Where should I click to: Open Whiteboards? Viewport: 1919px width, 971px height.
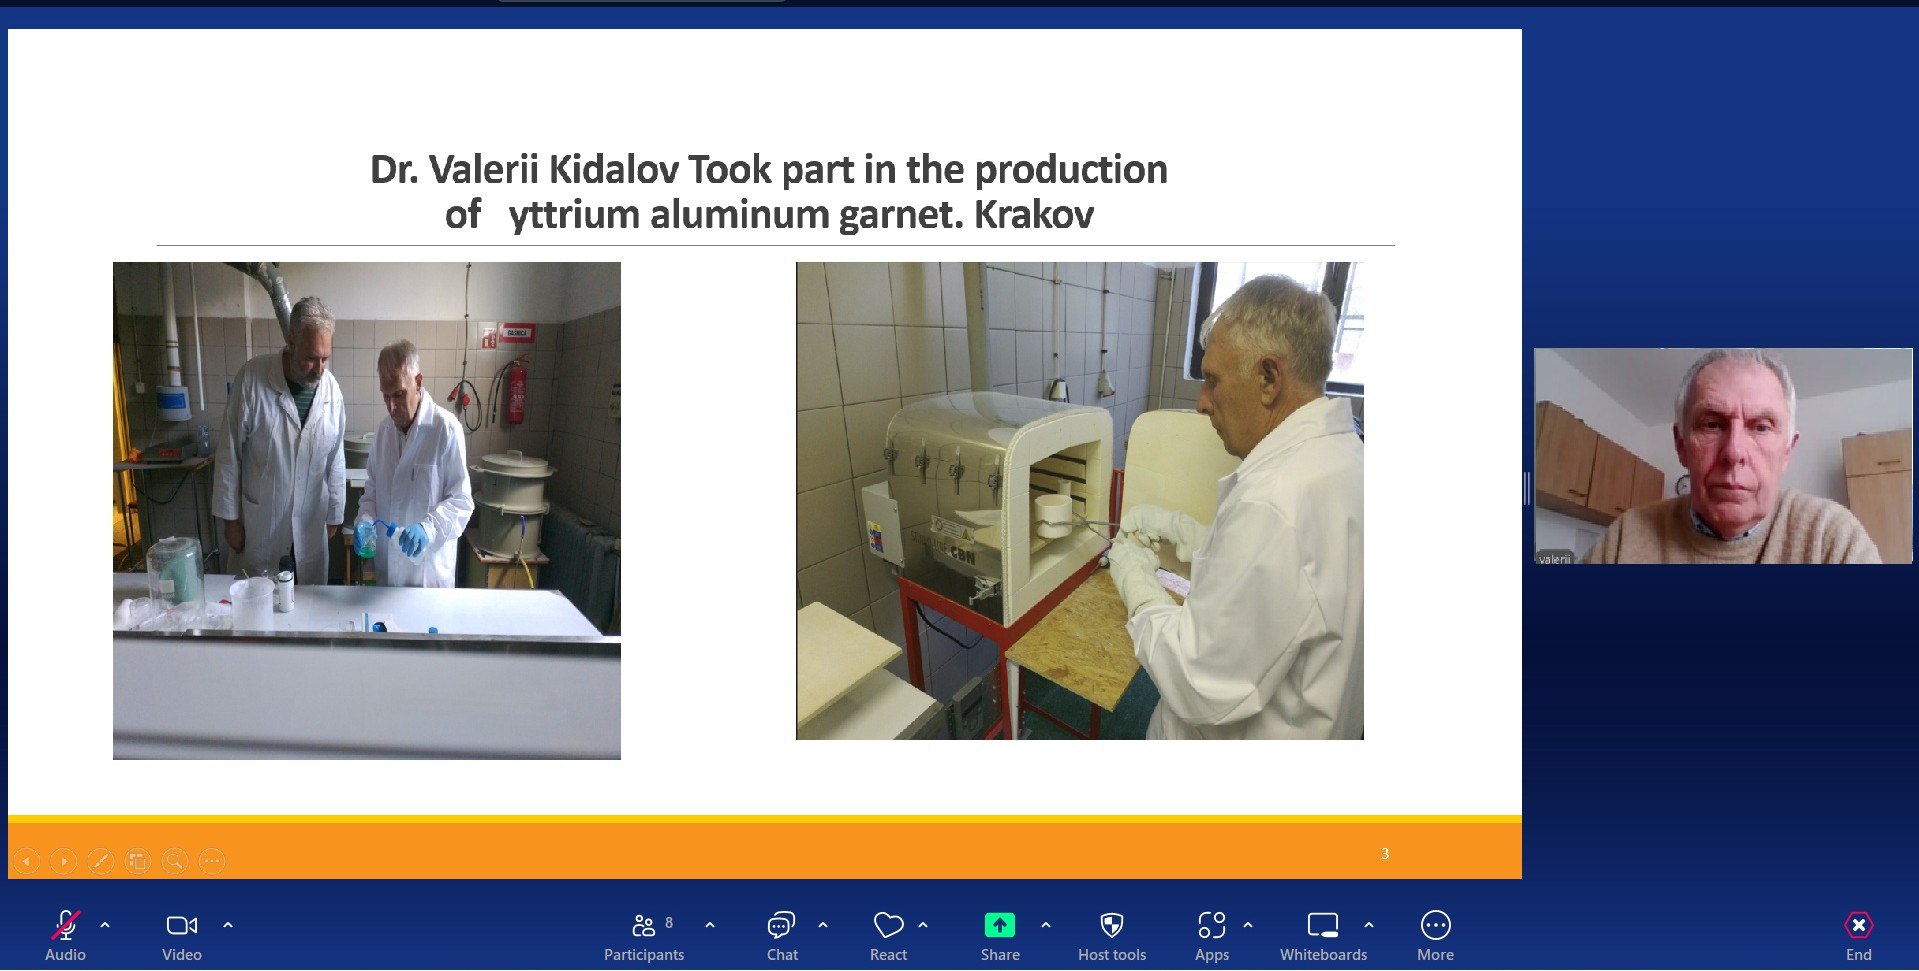1323,936
